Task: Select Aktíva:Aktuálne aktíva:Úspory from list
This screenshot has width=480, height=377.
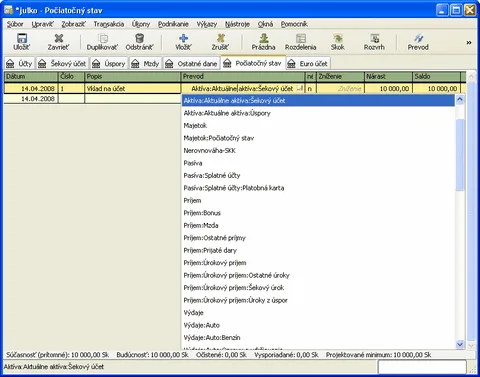Action: tap(318, 113)
